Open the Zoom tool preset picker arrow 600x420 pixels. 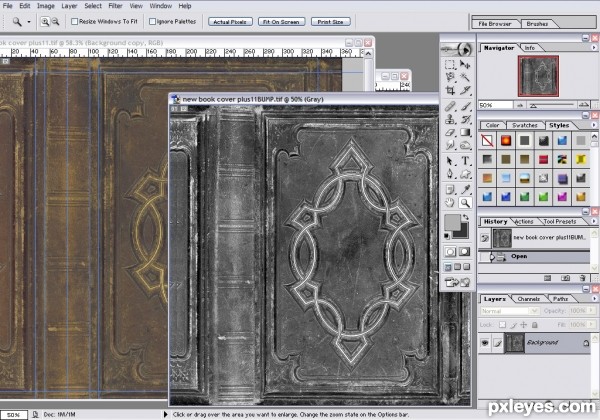(29, 22)
